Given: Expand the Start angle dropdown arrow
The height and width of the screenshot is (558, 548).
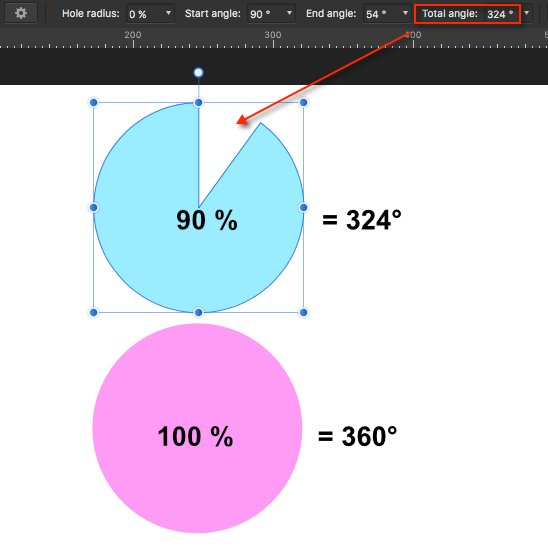Looking at the screenshot, I should (x=289, y=13).
